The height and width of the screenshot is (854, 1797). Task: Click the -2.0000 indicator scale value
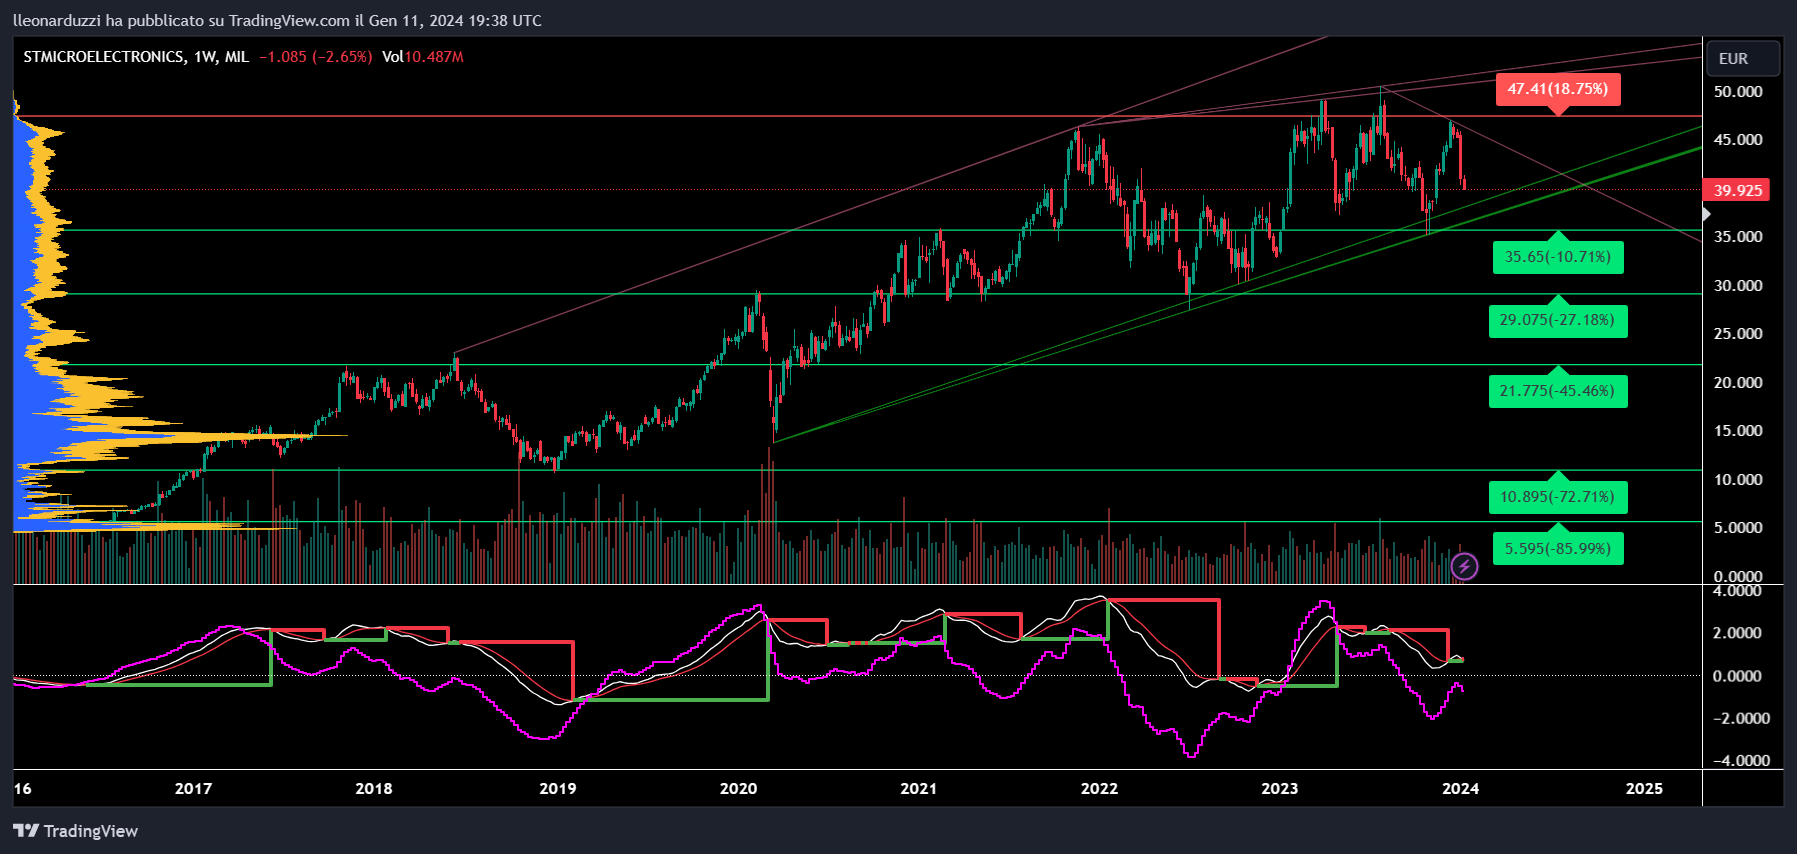(1741, 718)
